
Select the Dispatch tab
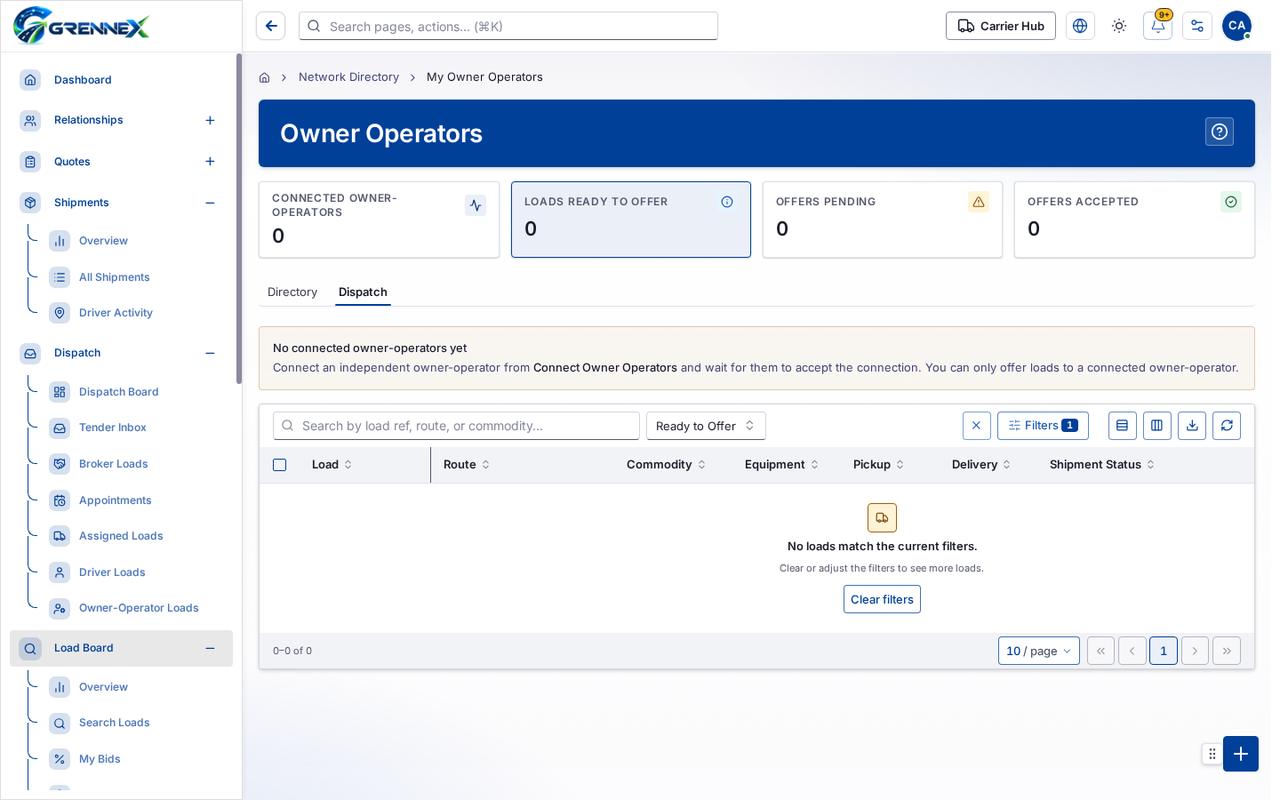pos(363,292)
